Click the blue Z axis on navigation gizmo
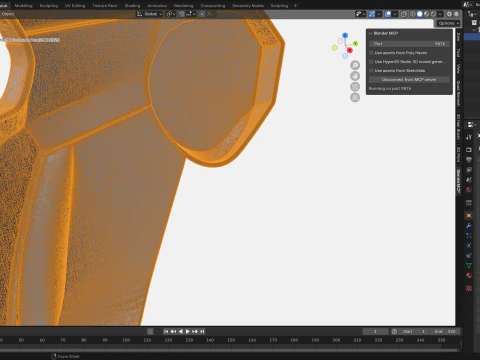The width and height of the screenshot is (480, 360). coord(345,35)
